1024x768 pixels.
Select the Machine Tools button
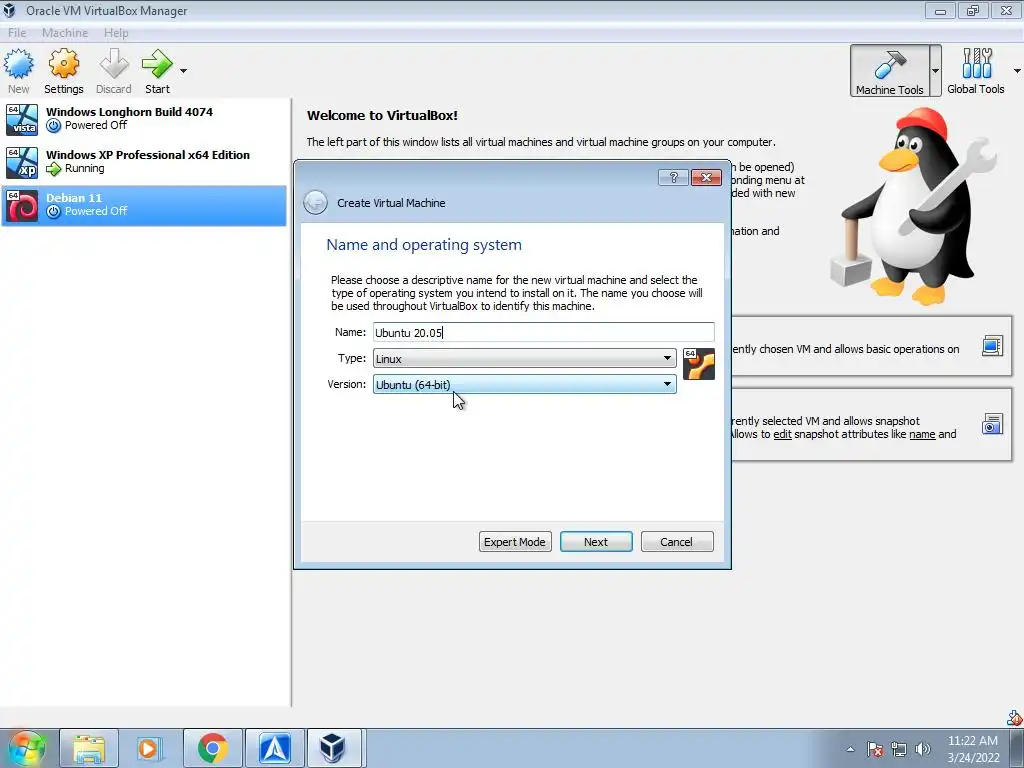[889, 71]
